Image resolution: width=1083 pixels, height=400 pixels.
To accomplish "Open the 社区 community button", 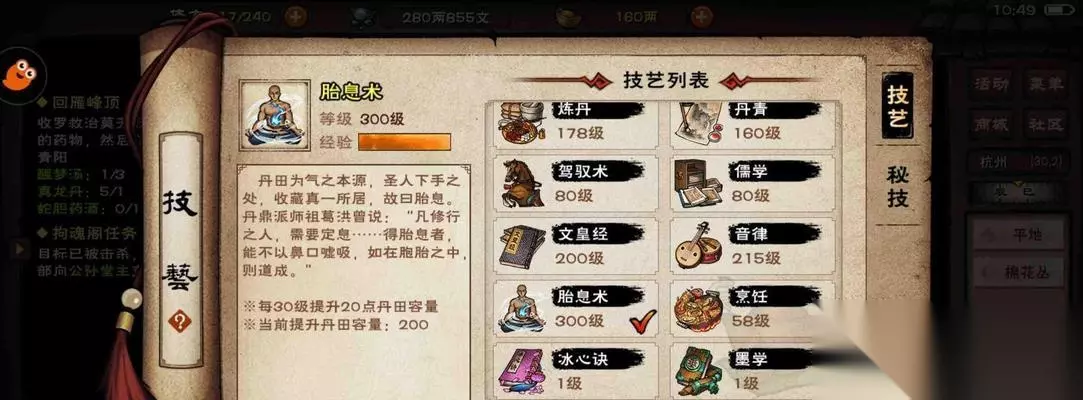I will 1045,124.
